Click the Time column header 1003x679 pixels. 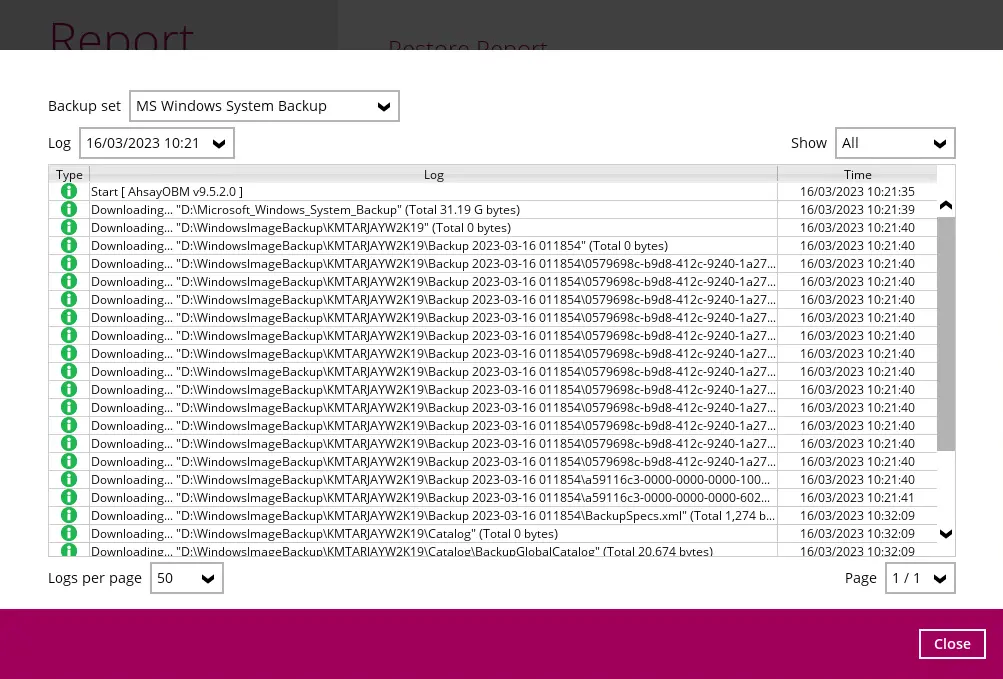coord(857,174)
